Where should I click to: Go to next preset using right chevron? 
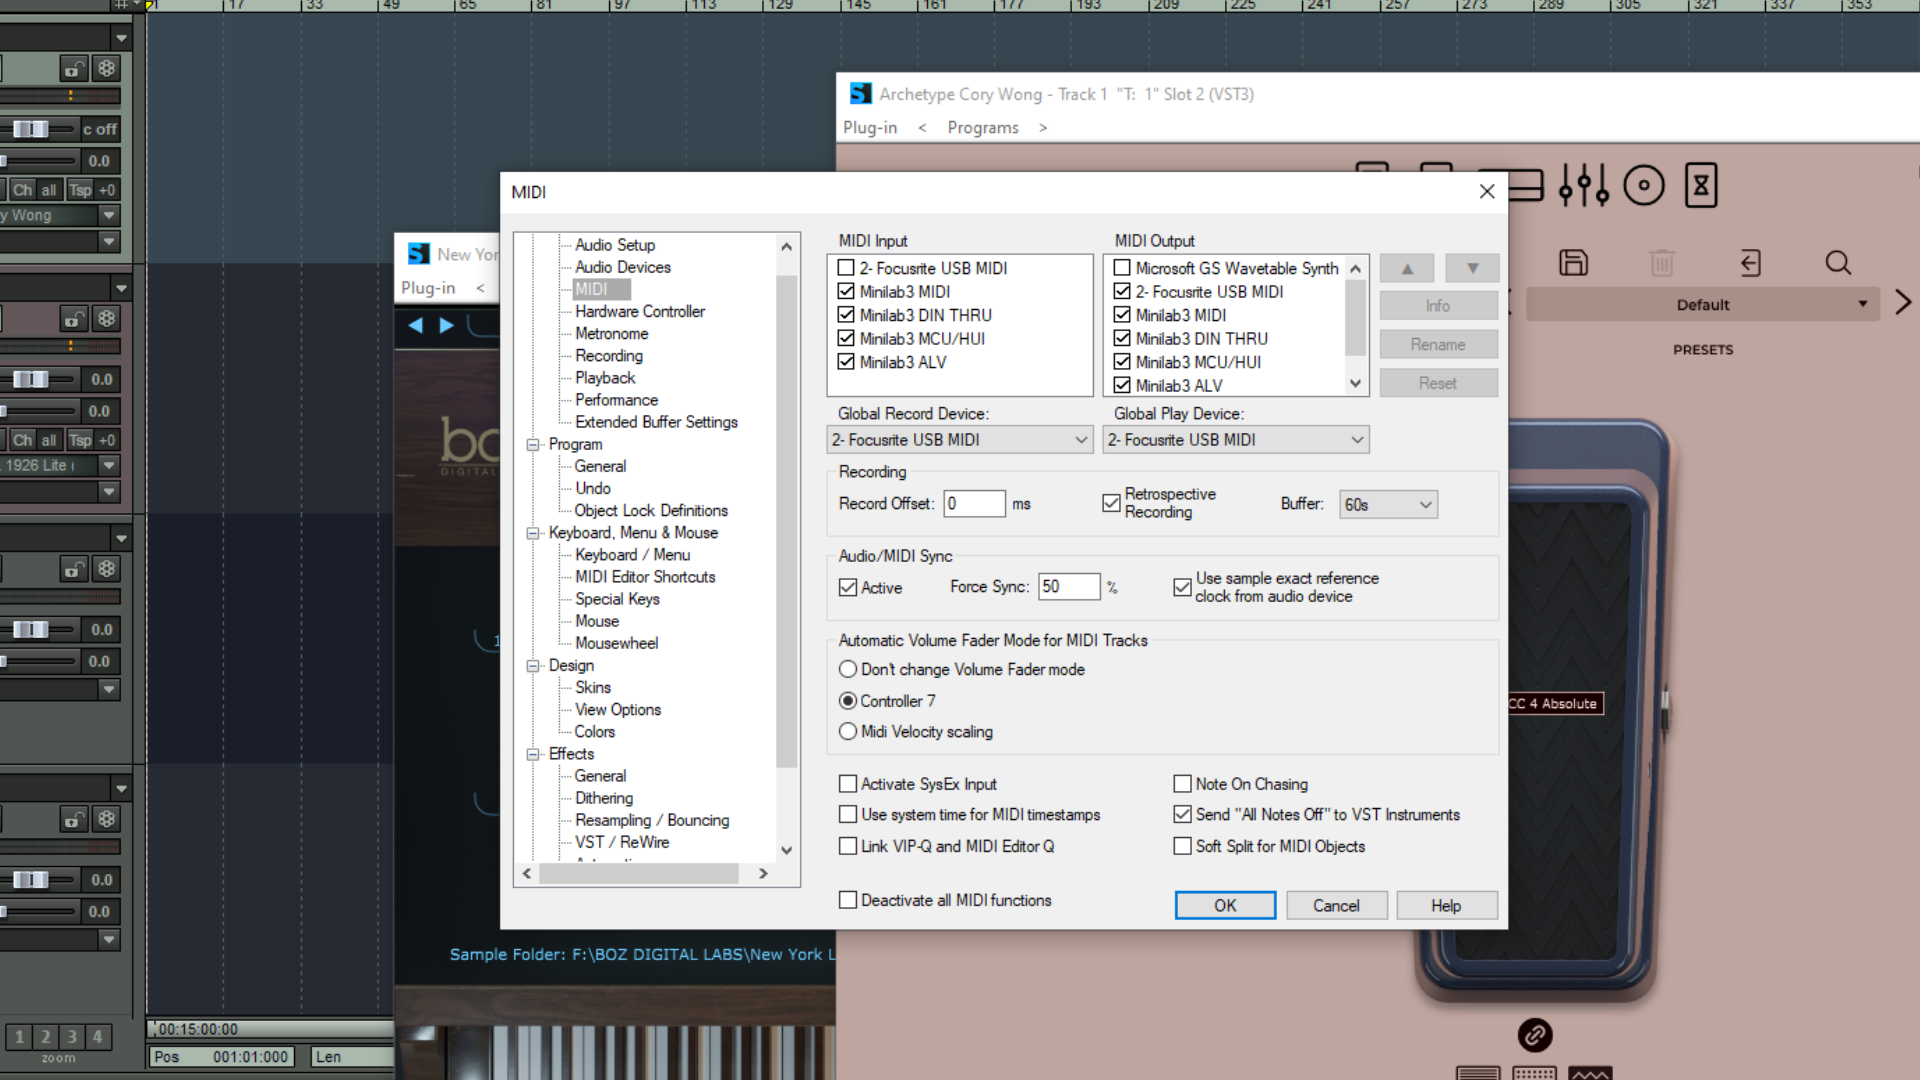pos(1903,302)
